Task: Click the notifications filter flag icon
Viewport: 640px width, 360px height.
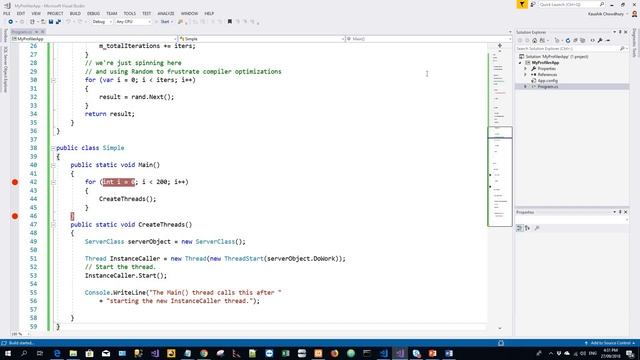Action: pos(522,4)
